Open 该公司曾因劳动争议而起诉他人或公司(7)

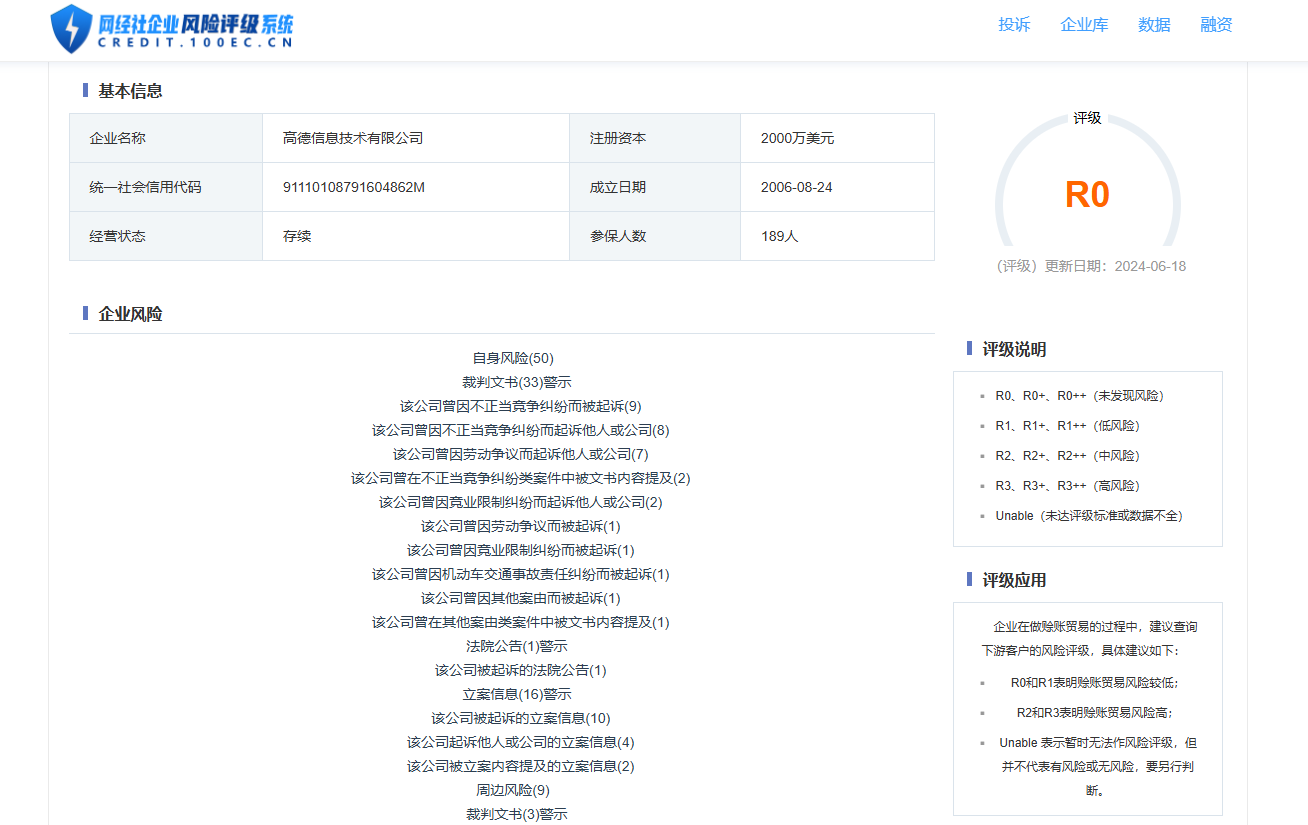click(521, 454)
